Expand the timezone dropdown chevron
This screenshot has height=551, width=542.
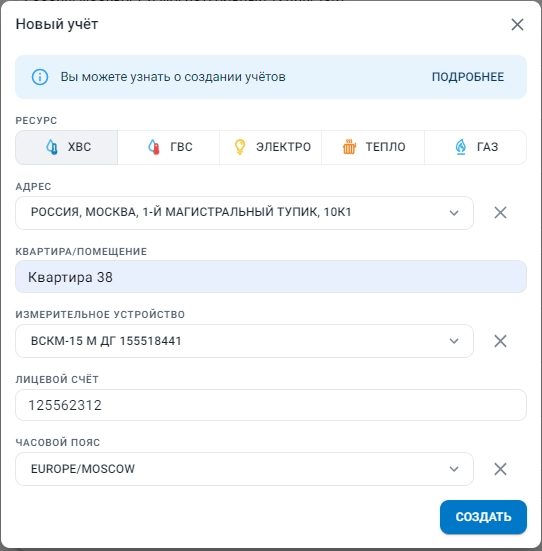click(454, 469)
